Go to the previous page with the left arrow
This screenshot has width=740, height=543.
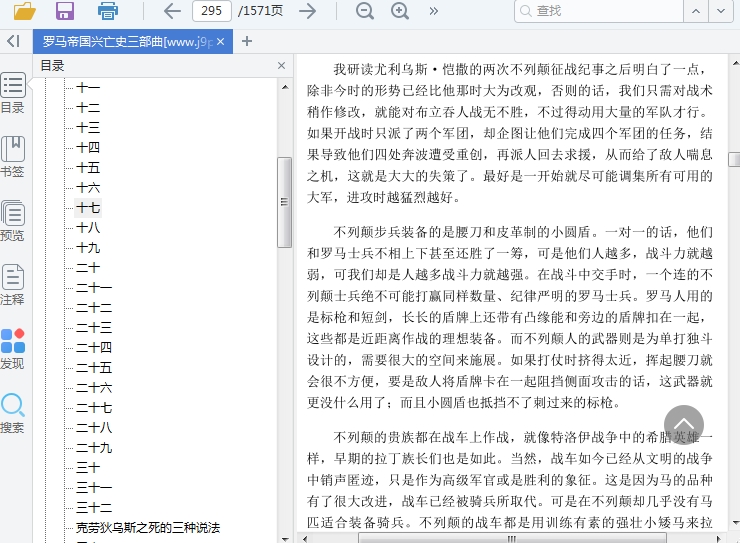click(x=172, y=11)
